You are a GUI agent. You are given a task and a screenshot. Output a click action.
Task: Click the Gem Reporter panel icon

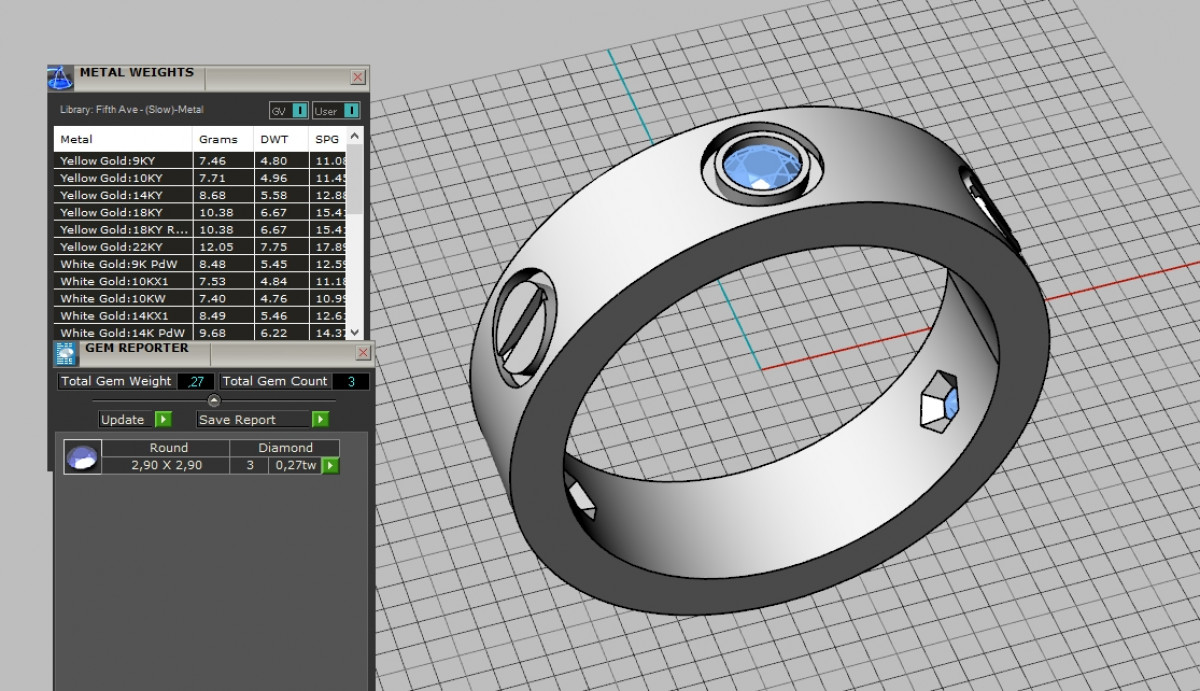pos(66,352)
